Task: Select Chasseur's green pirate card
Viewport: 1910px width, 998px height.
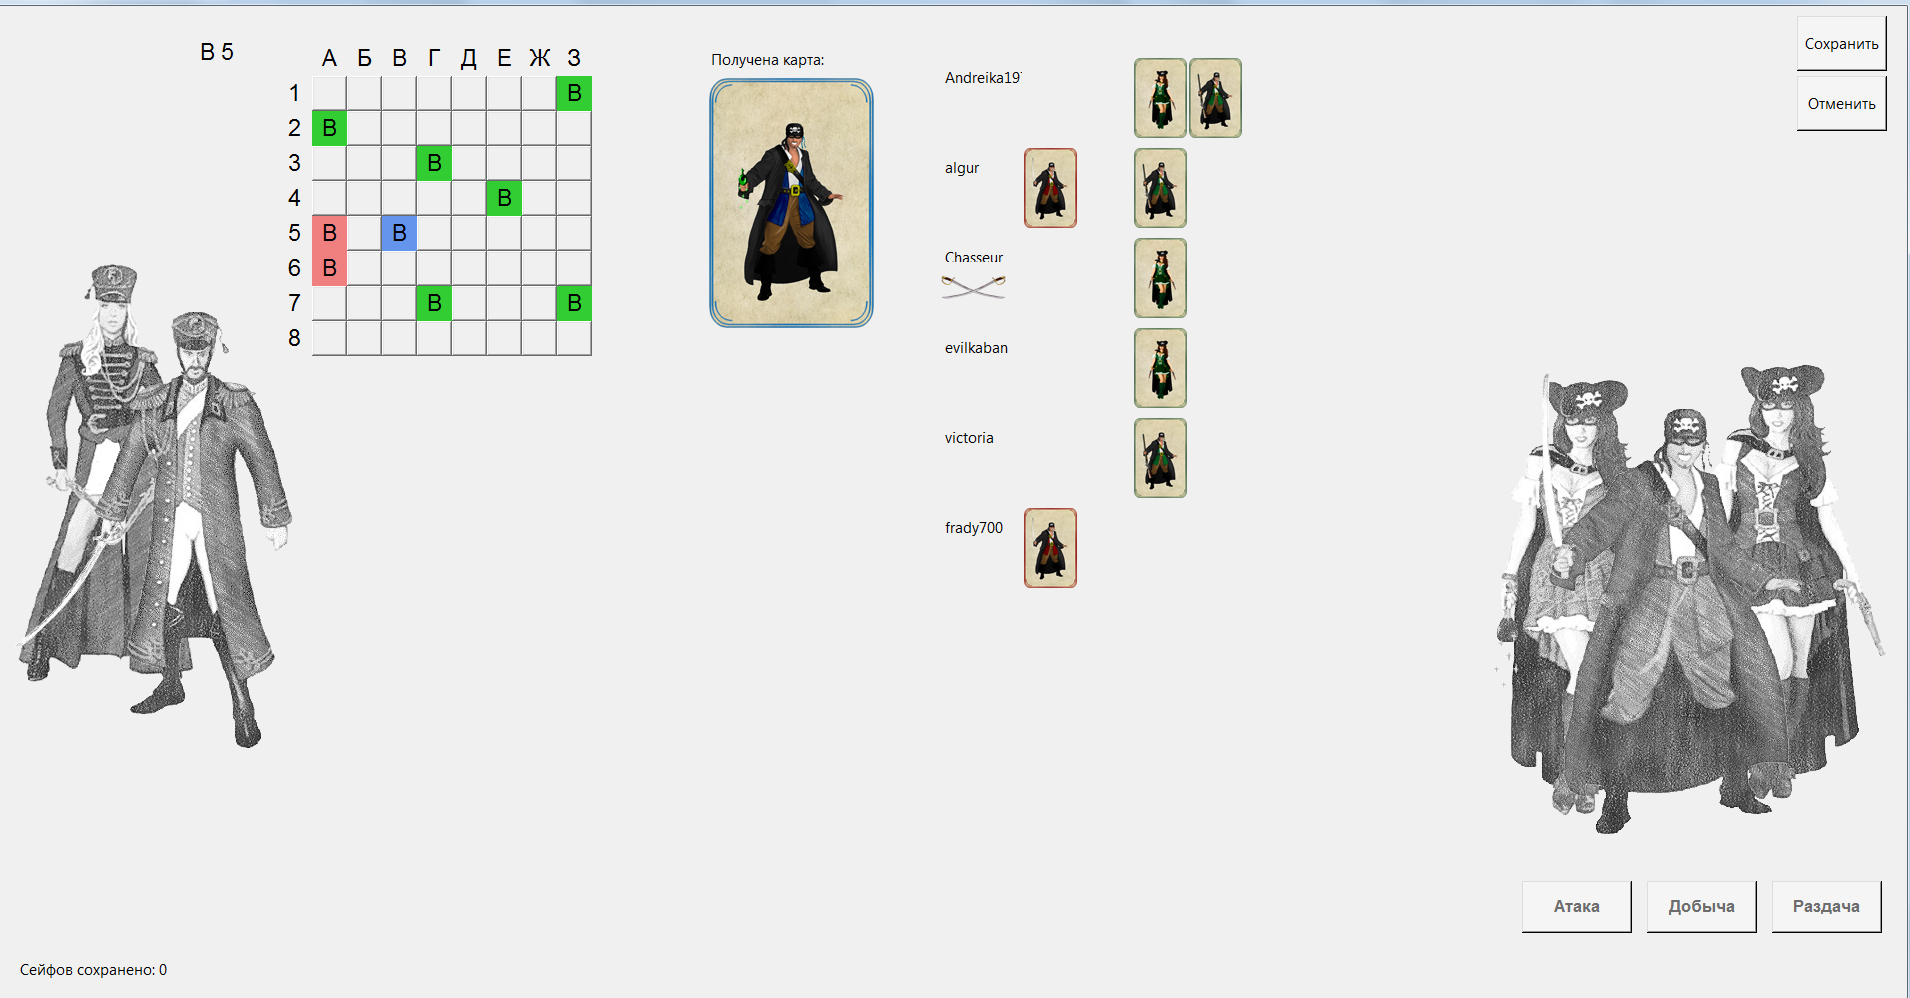Action: [x=1160, y=278]
